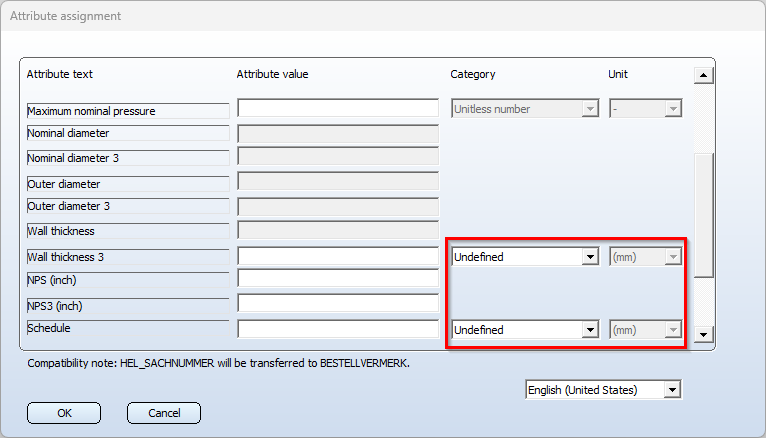Click the Cancel button

[x=164, y=413]
